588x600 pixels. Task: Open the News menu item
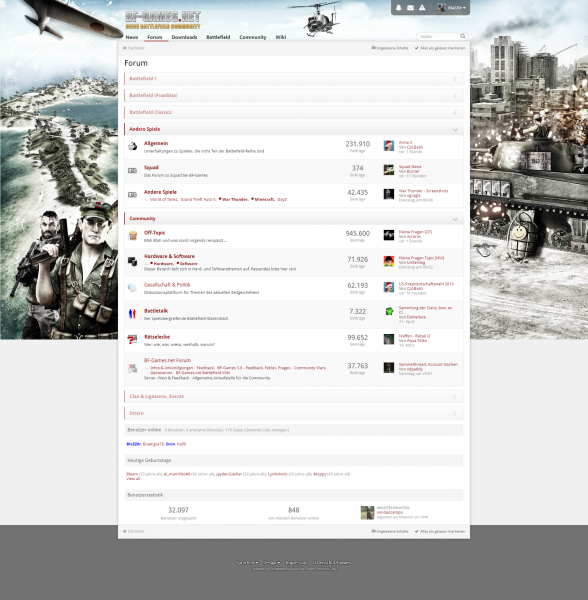(x=132, y=37)
